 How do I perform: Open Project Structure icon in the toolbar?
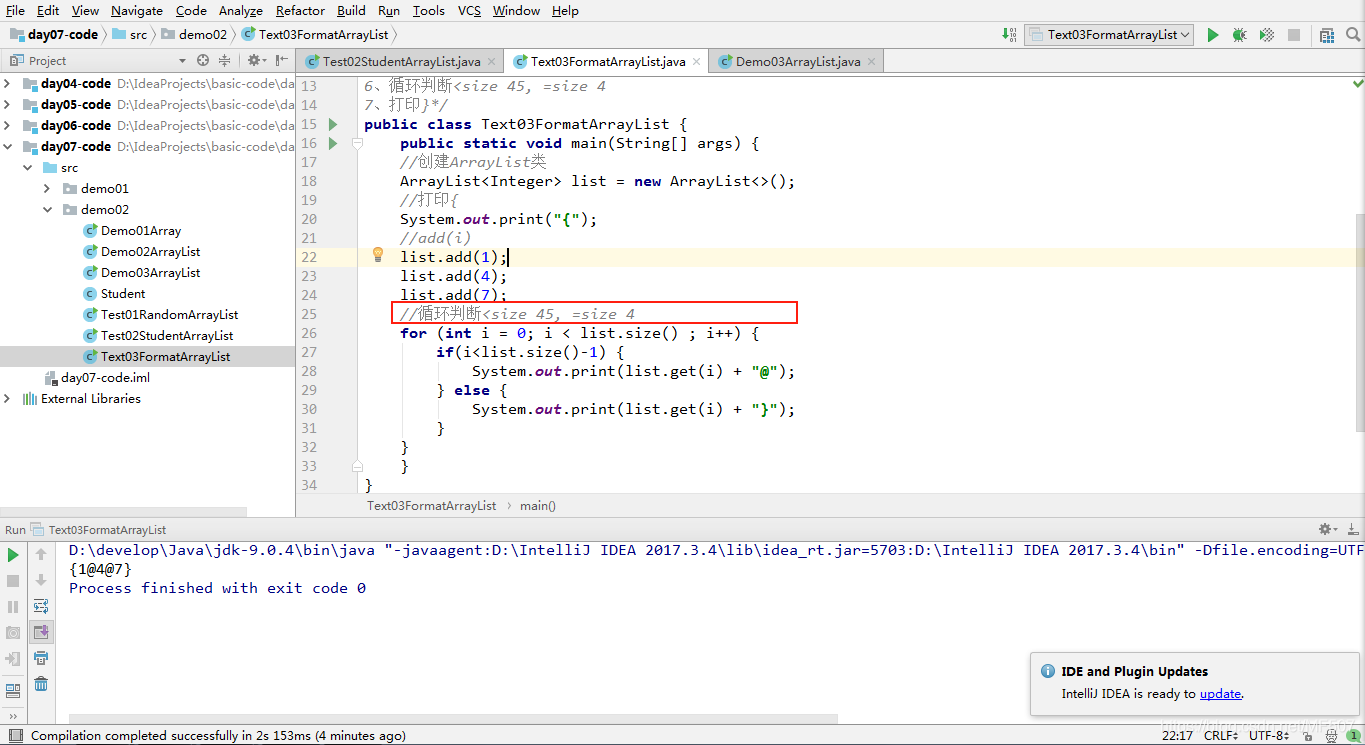point(1327,35)
